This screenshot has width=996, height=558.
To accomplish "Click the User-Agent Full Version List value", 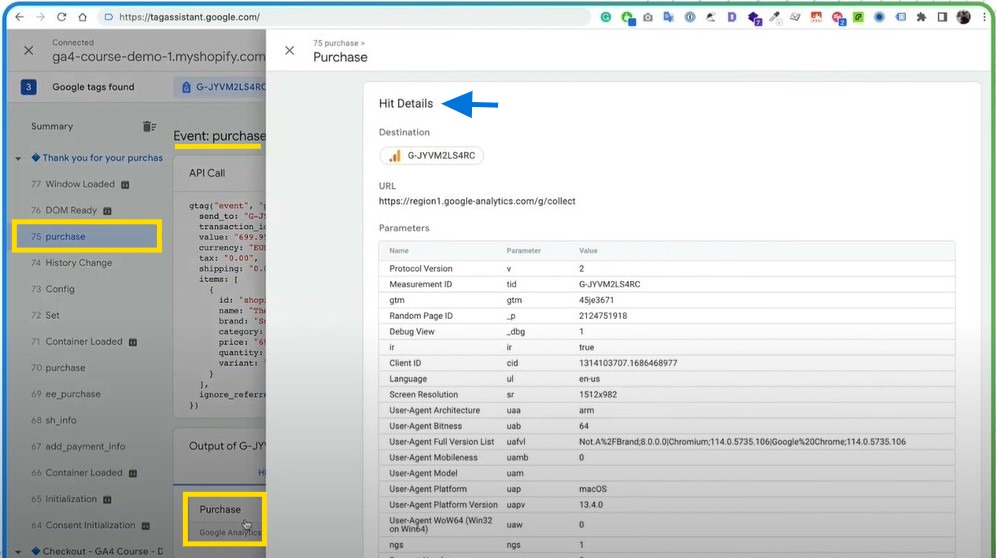I will click(742, 442).
